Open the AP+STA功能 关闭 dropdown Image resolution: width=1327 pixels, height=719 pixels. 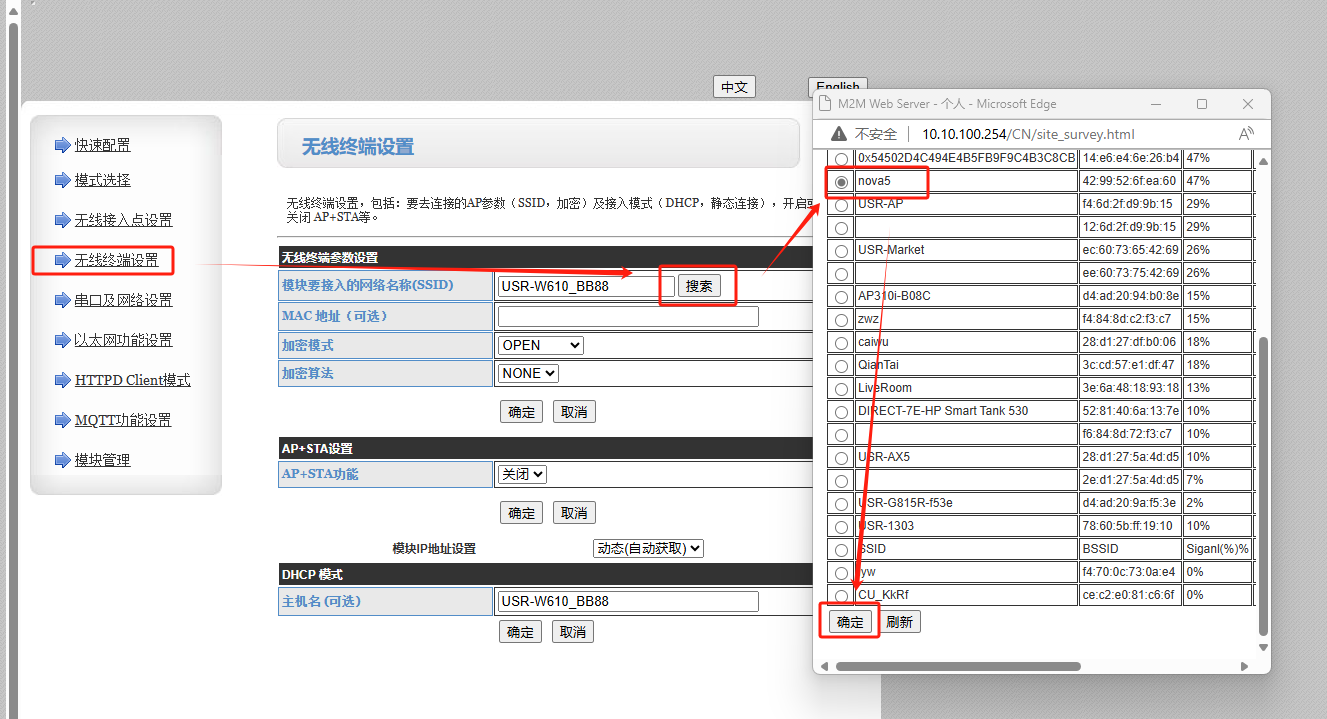[x=522, y=474]
